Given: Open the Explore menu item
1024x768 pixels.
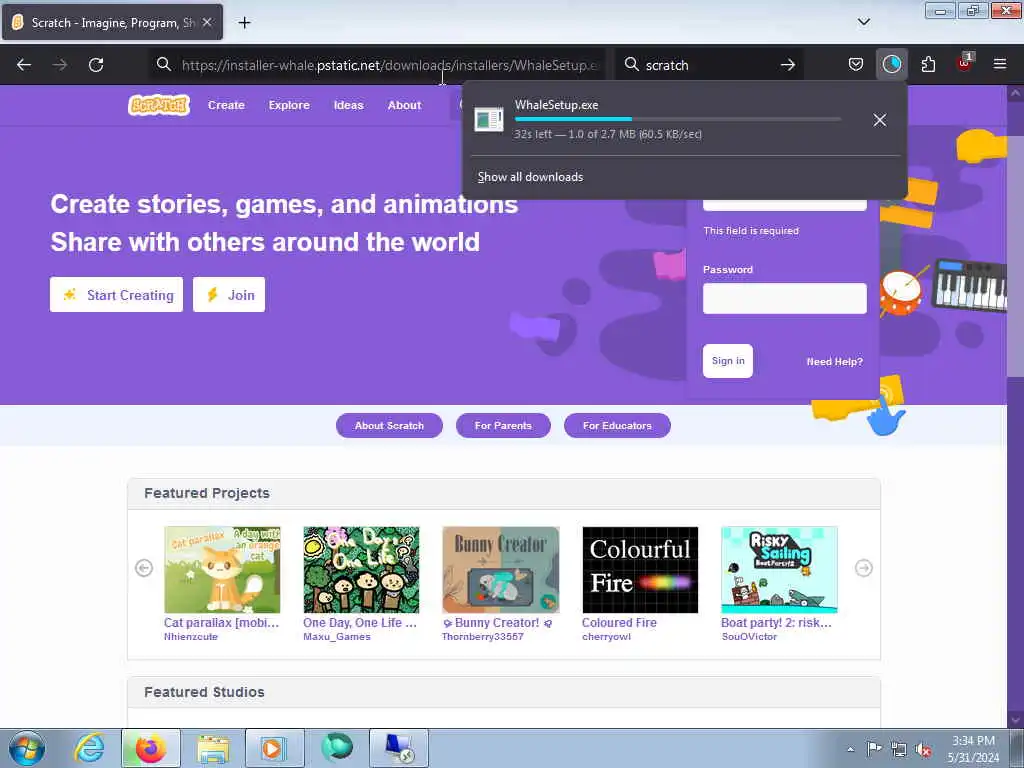Looking at the screenshot, I should point(289,105).
